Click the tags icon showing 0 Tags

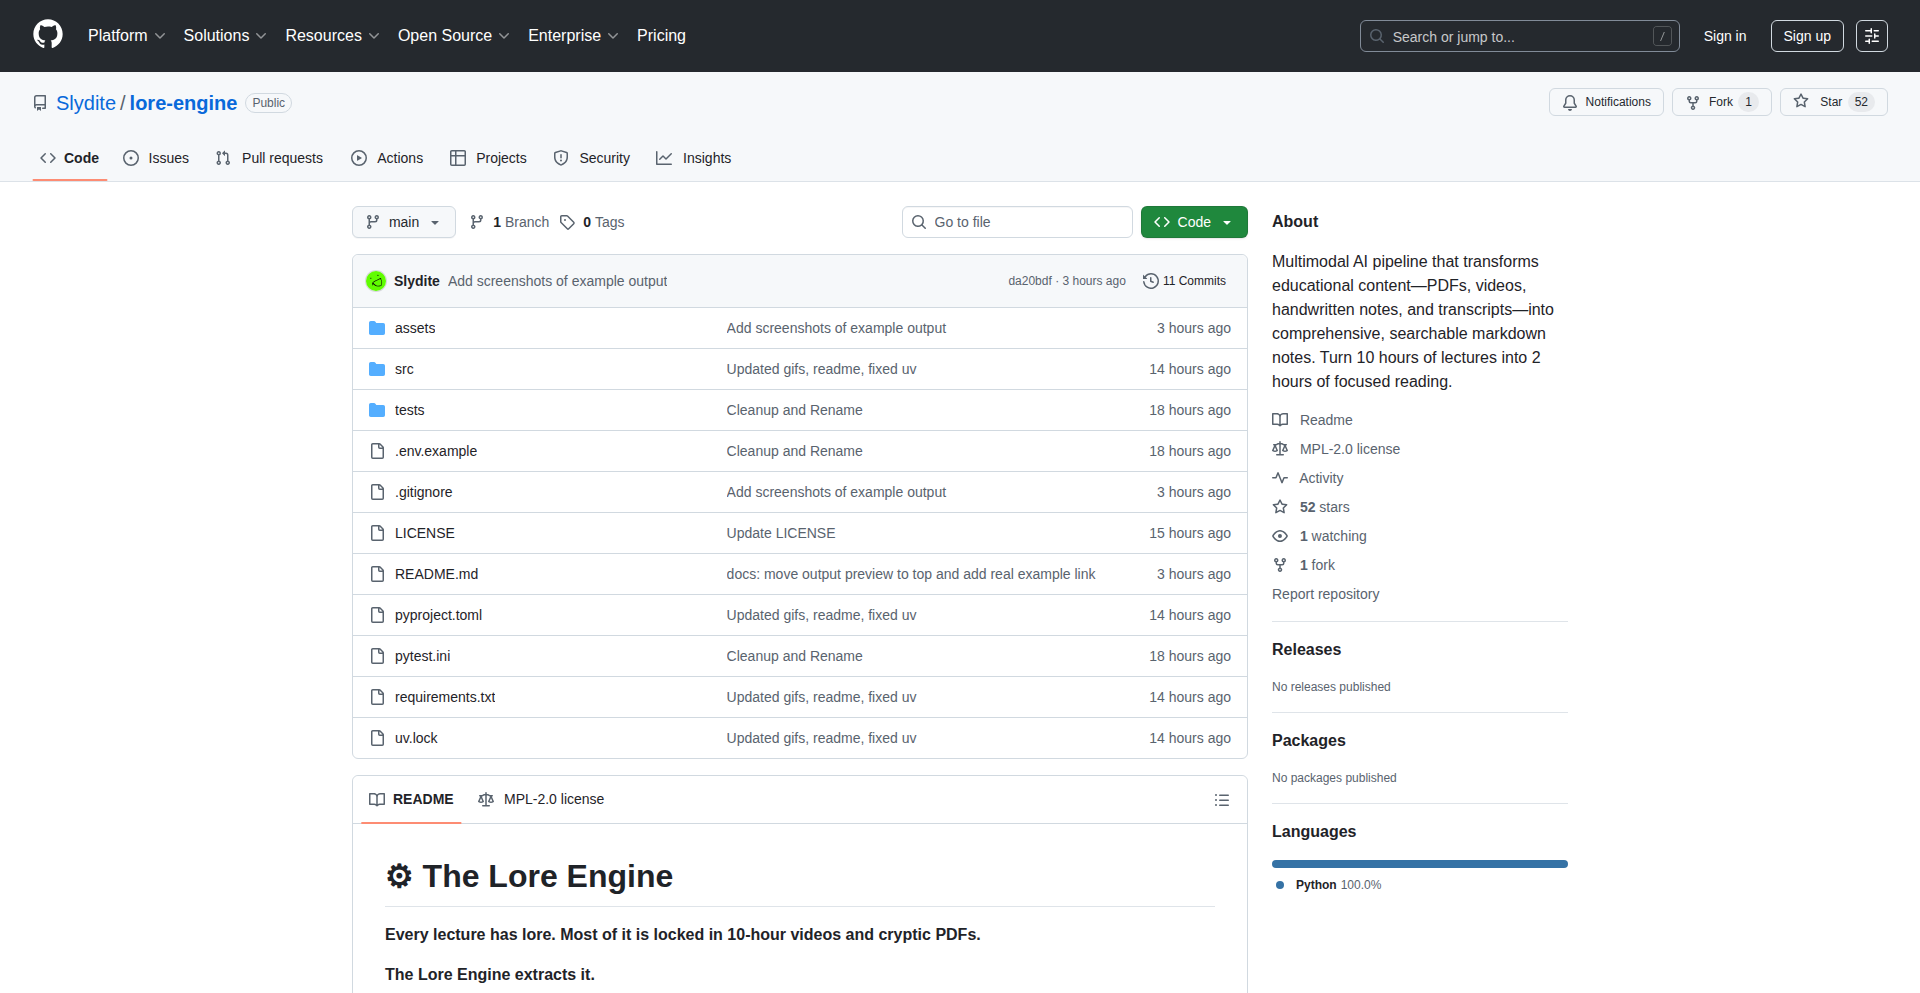567,222
